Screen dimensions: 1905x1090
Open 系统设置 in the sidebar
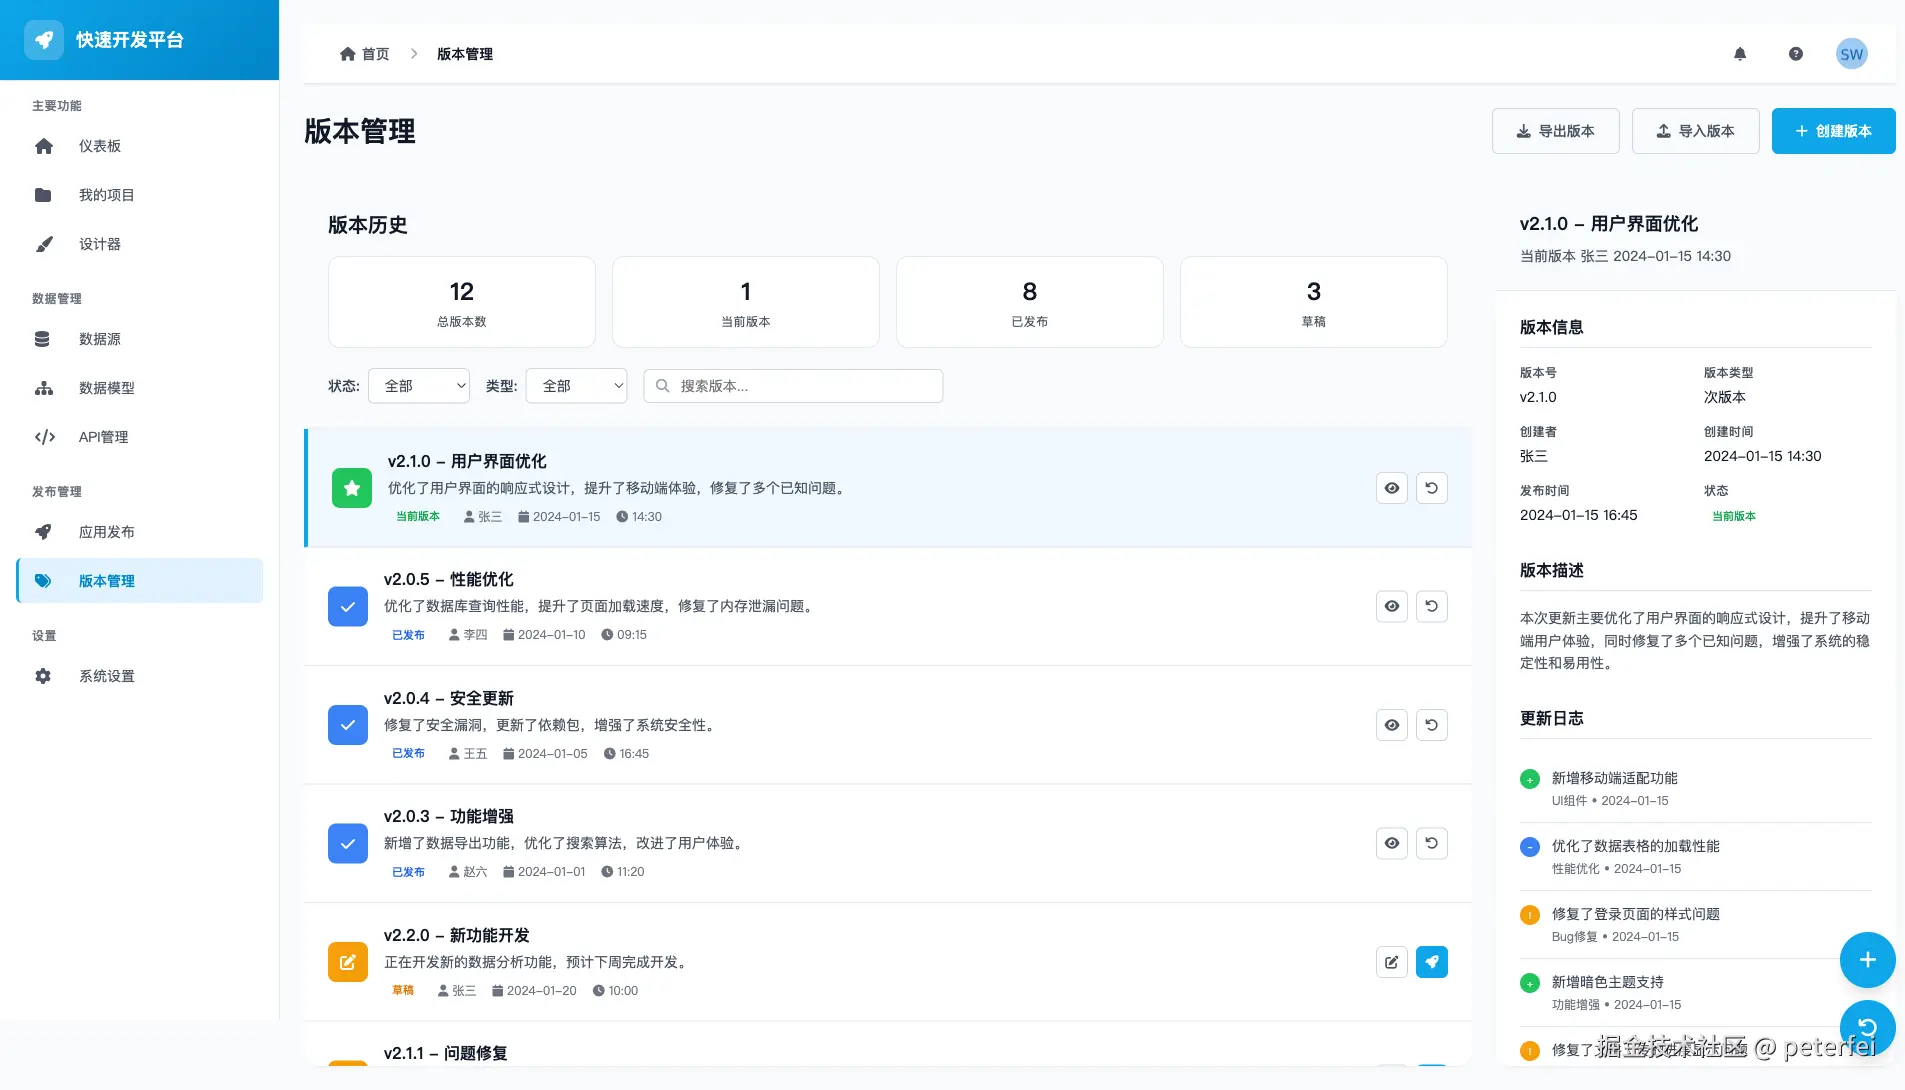tap(140, 676)
